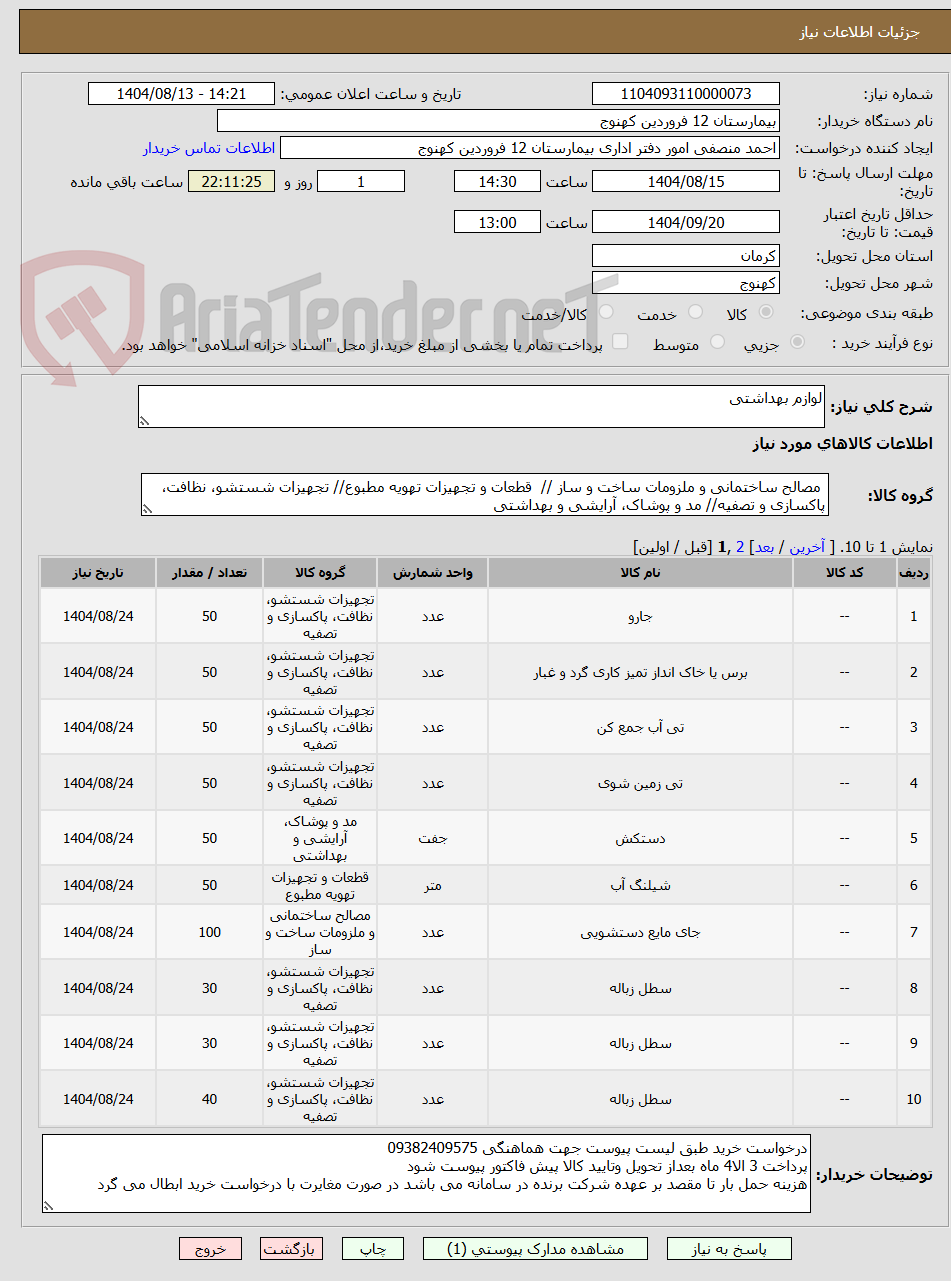
Task: Click the واحد شمارش column header
Action: 432,573
